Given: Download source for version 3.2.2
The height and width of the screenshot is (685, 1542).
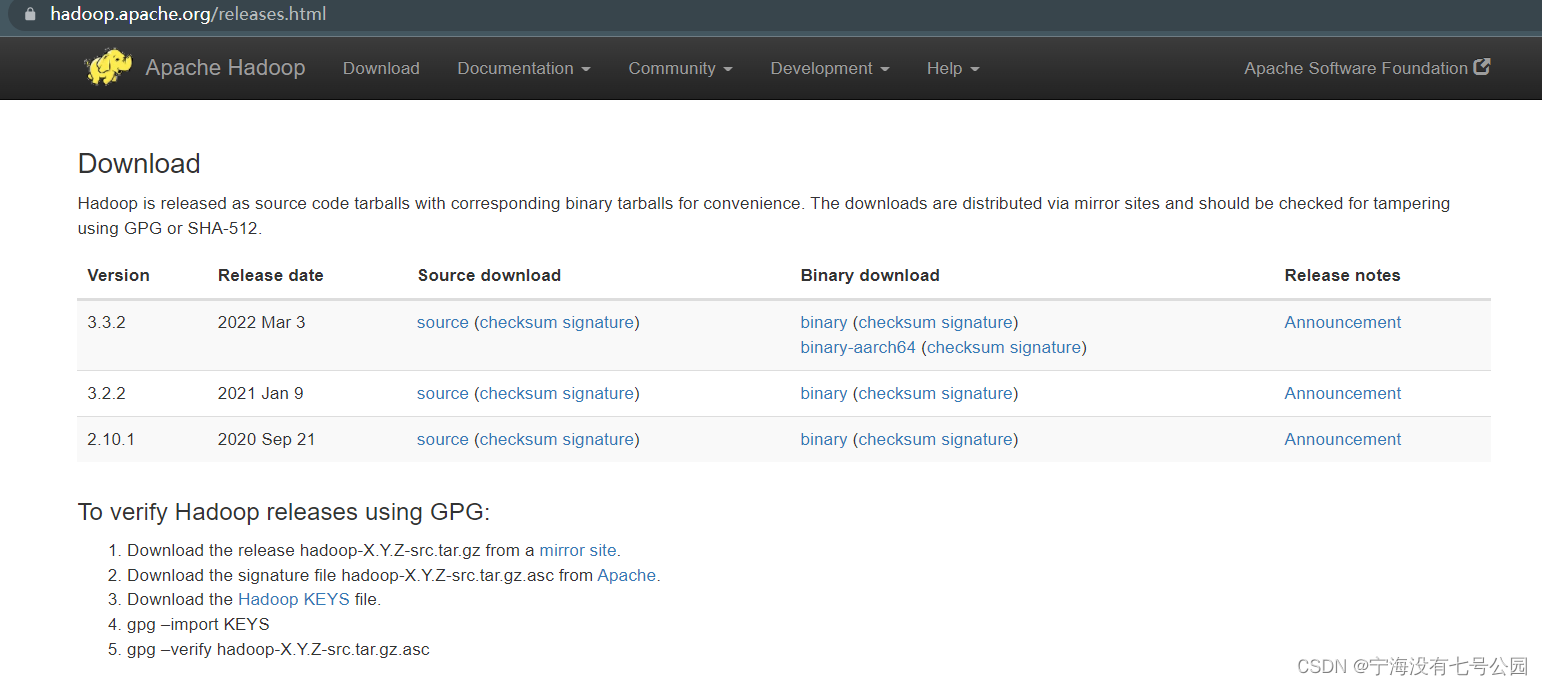Looking at the screenshot, I should 443,393.
